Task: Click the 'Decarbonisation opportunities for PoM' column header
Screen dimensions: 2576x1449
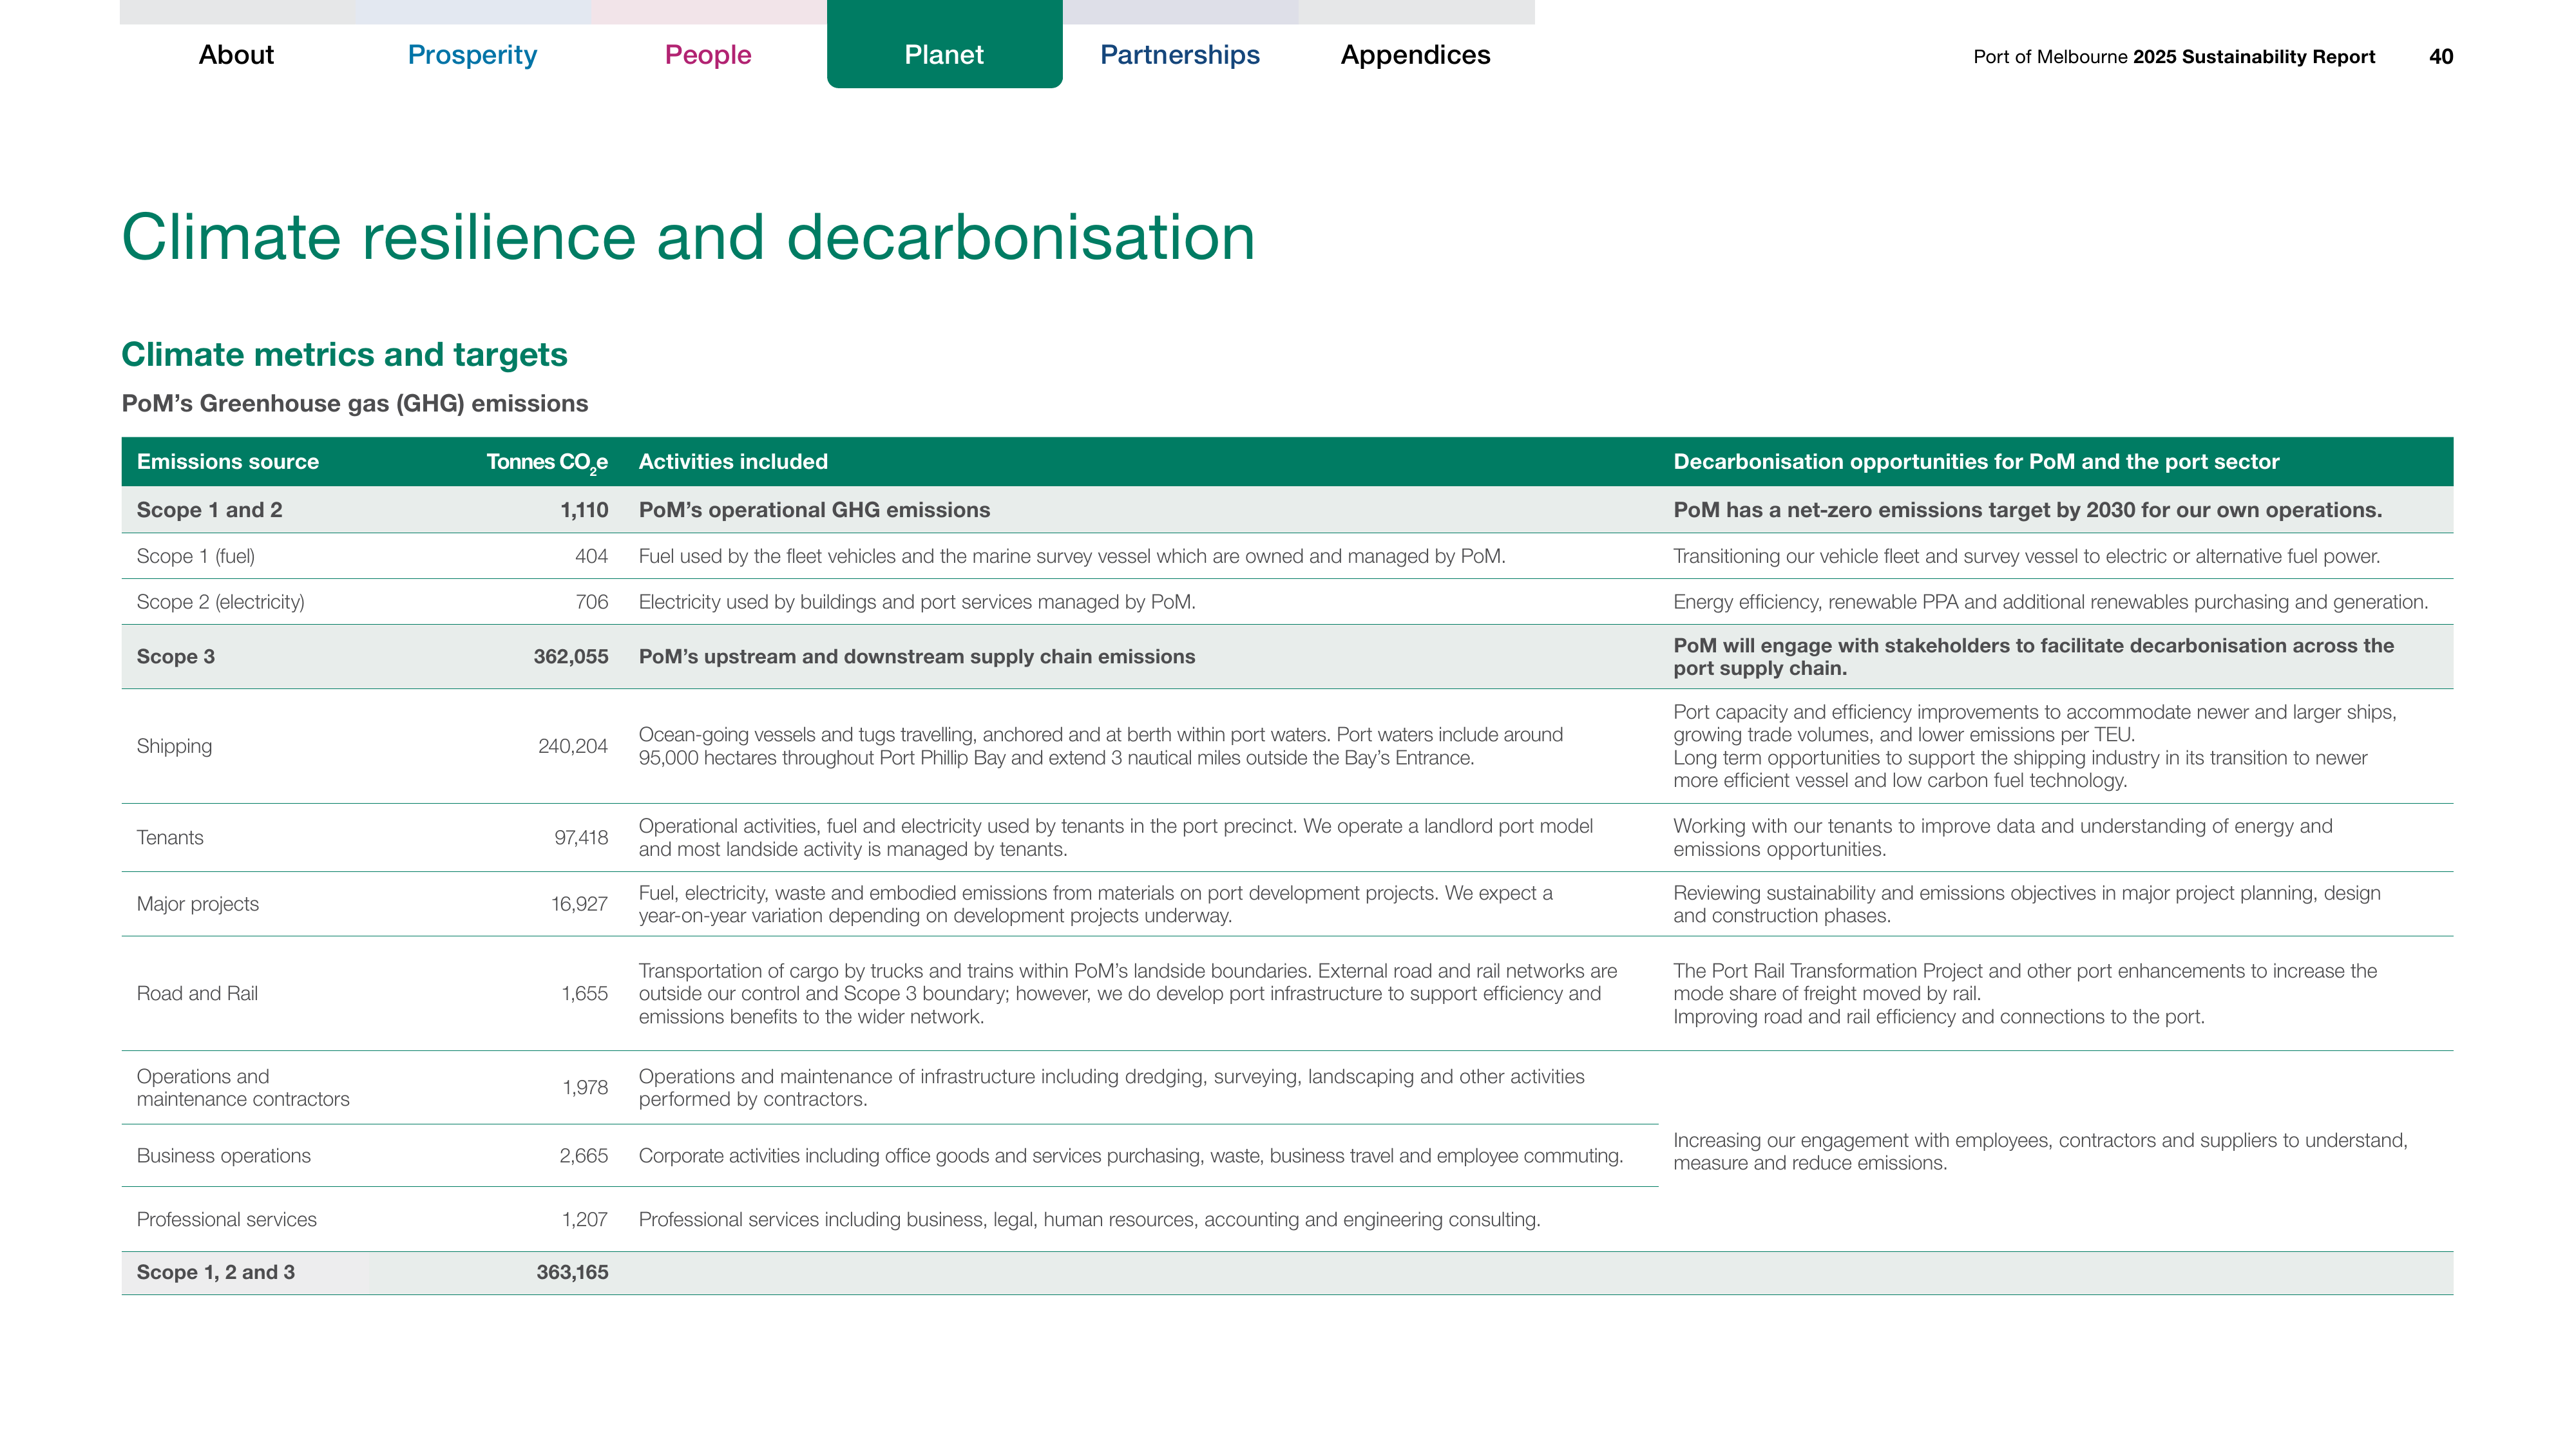Action: pyautogui.click(x=1976, y=462)
